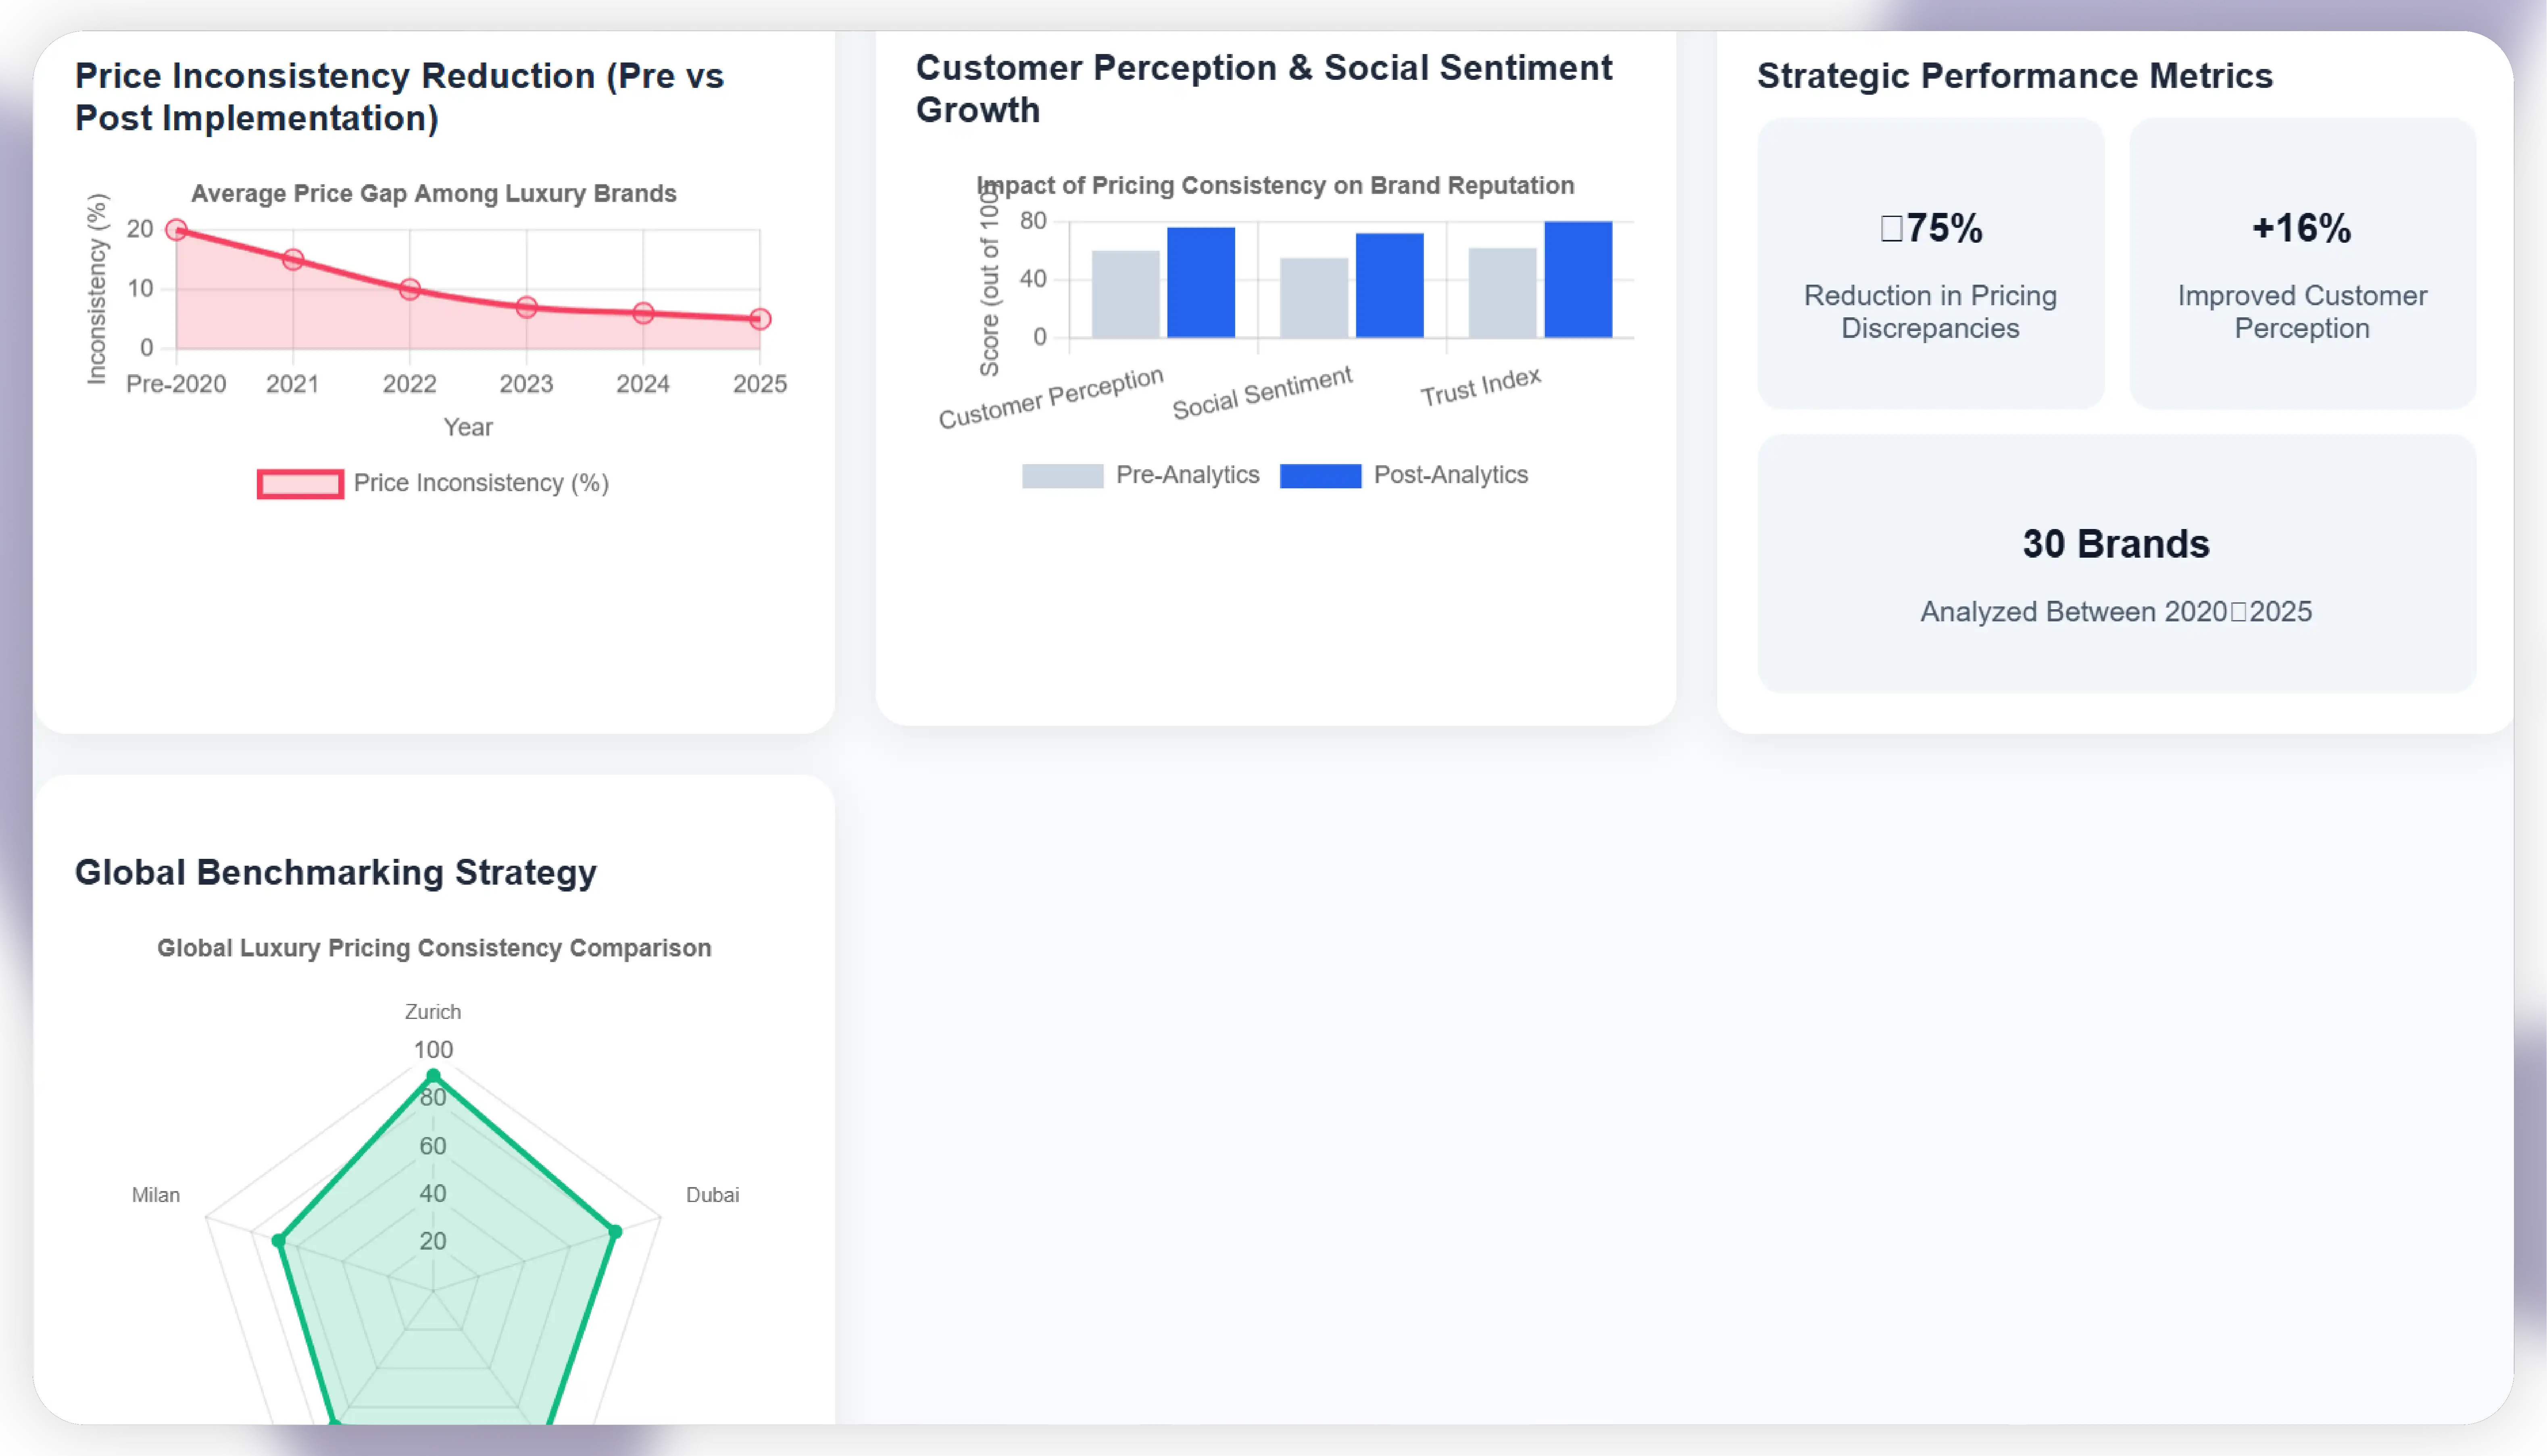2547x1456 pixels.
Task: Click the blue Trust Index Post-Analytics bar
Action: click(1577, 280)
